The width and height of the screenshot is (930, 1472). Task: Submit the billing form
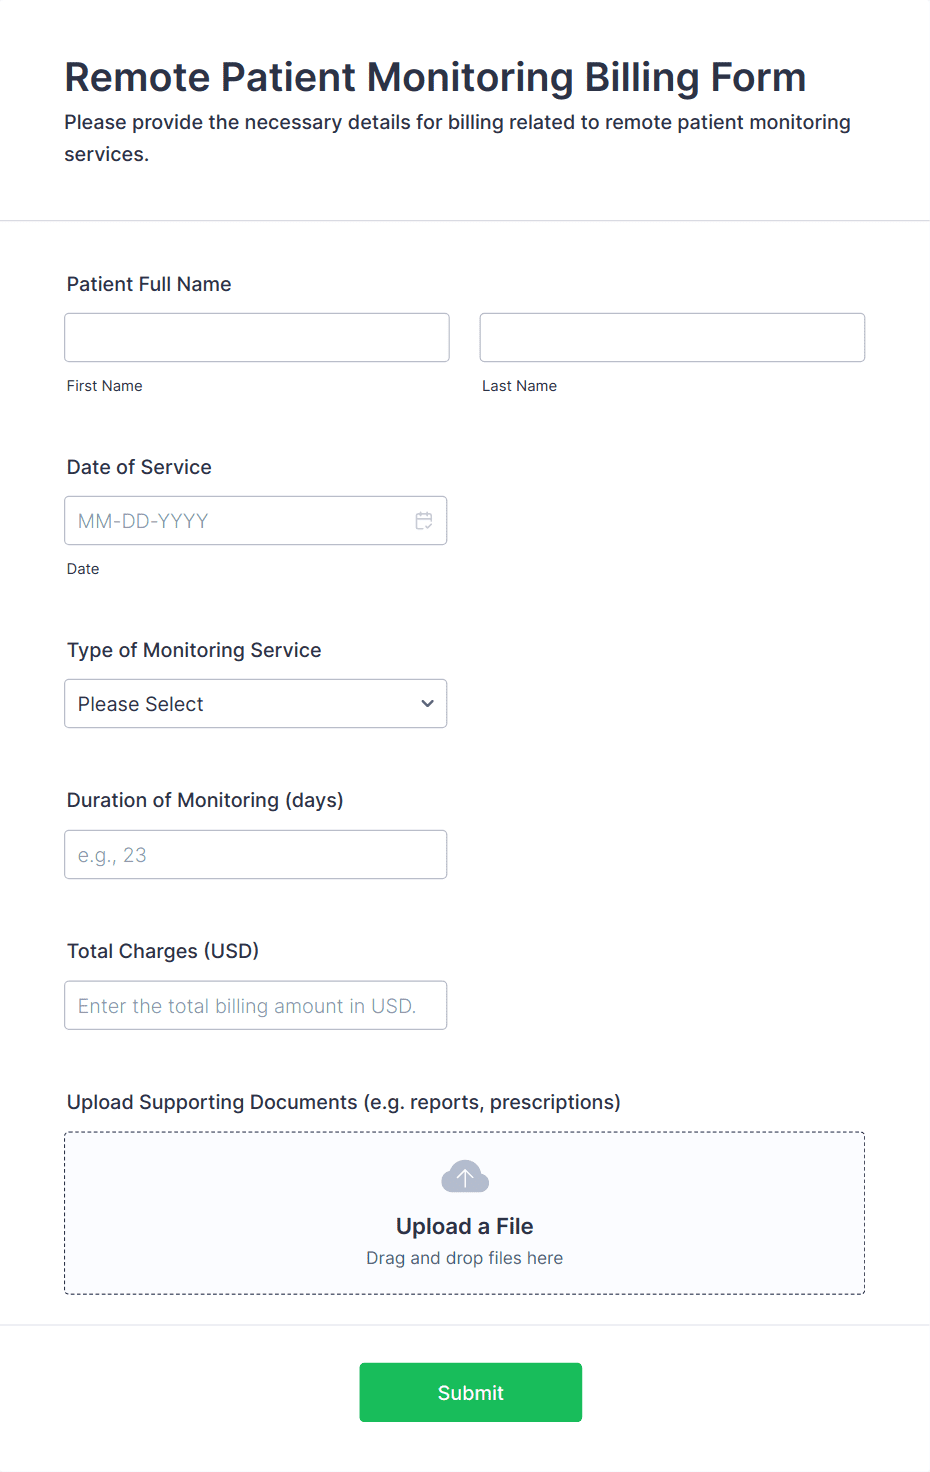[x=471, y=1393]
